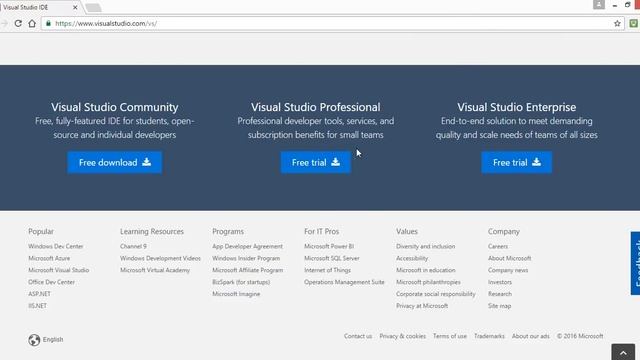Open Diversity and inclusion link

(x=425, y=247)
